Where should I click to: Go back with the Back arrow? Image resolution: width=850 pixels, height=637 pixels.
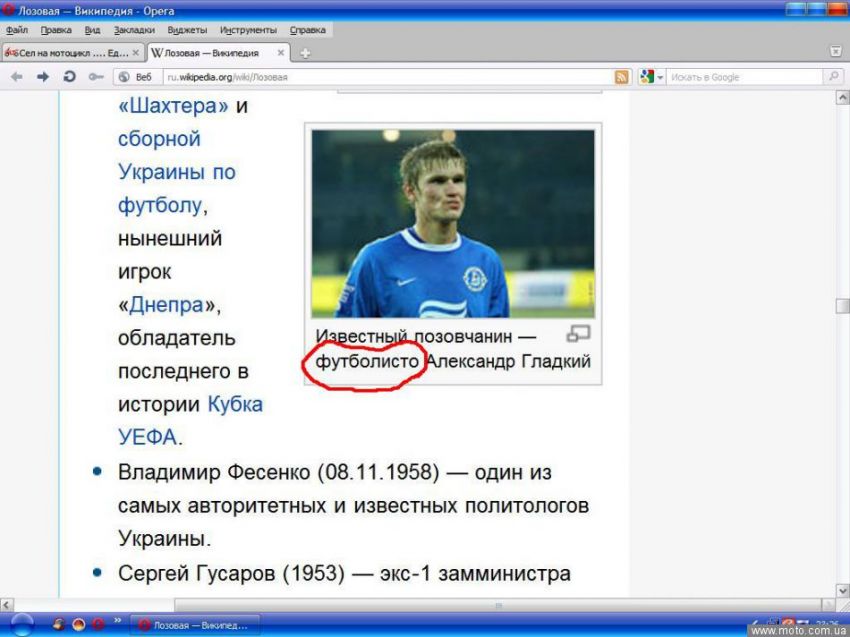17,77
